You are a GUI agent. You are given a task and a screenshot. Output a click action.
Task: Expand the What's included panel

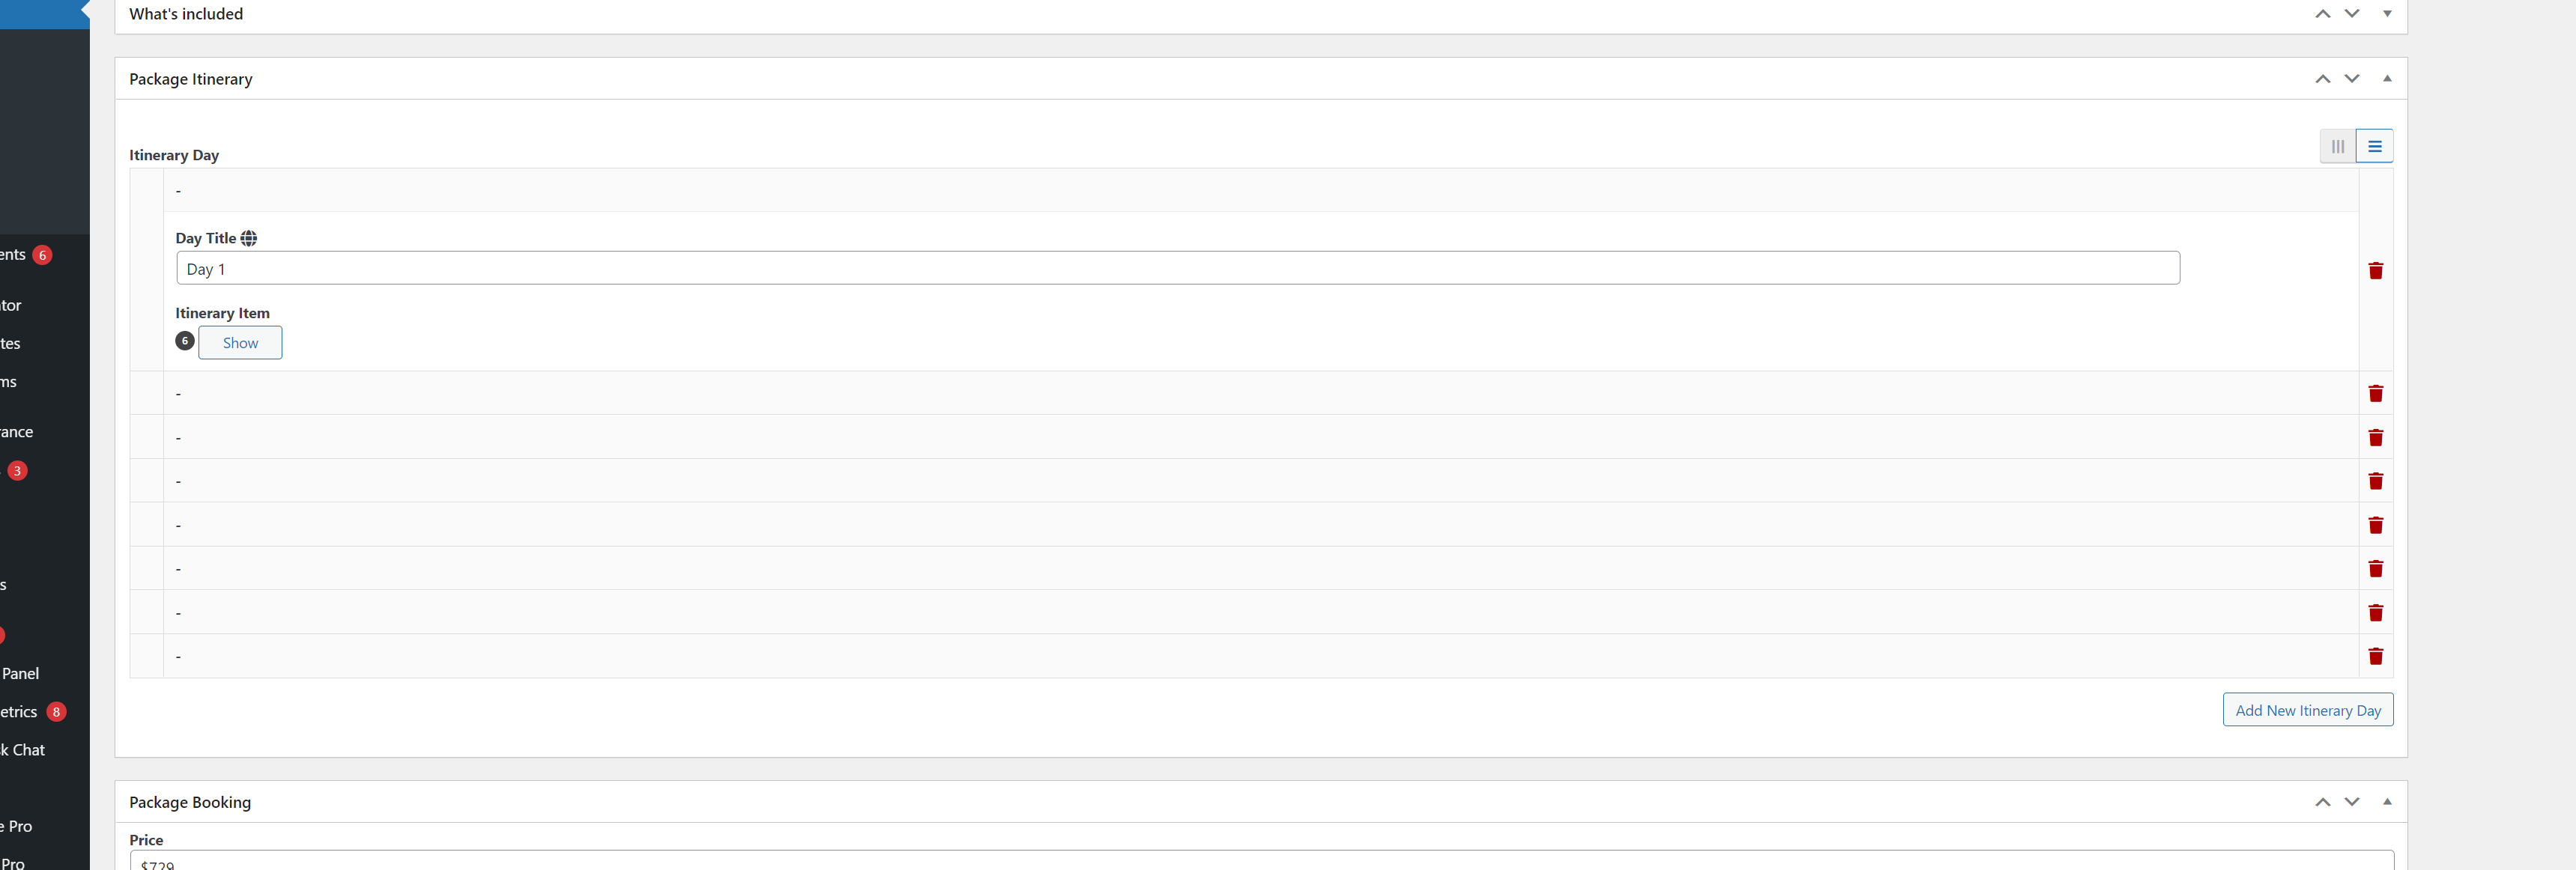point(2386,14)
